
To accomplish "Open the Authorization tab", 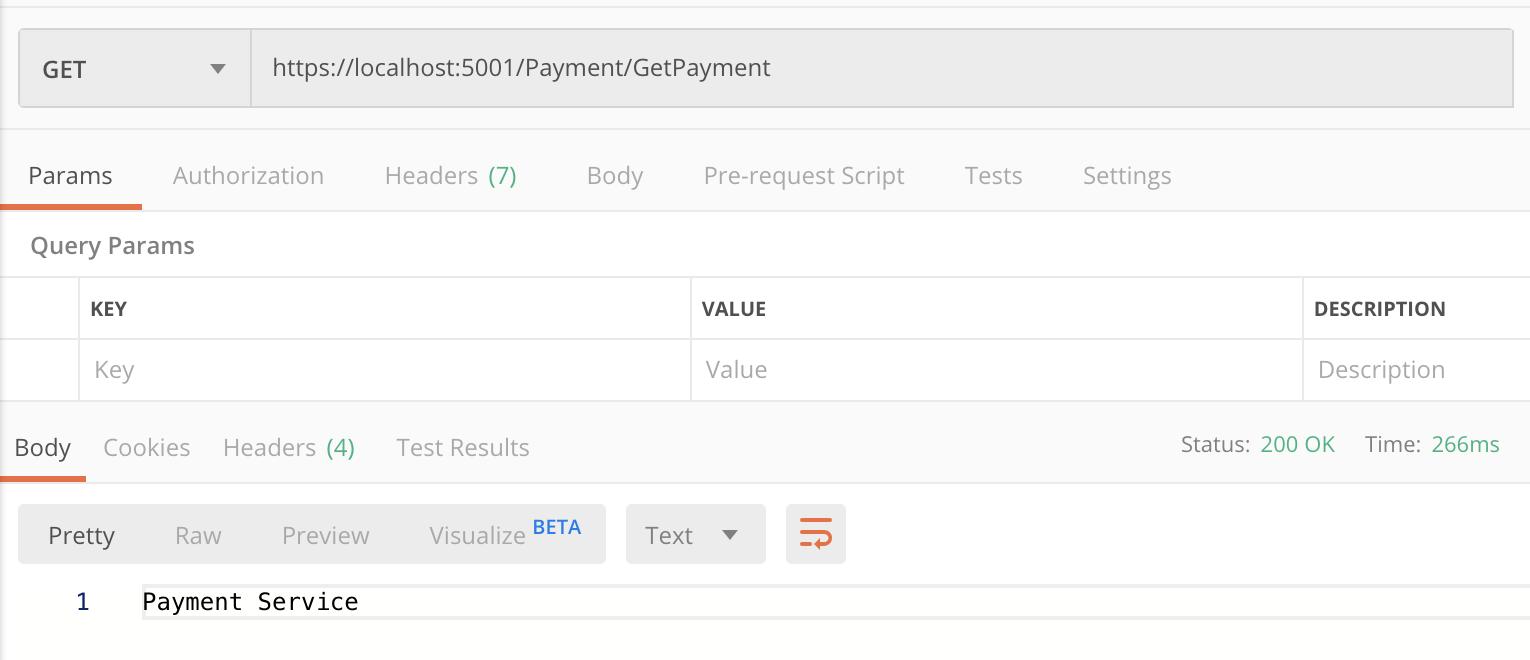I will tap(248, 175).
